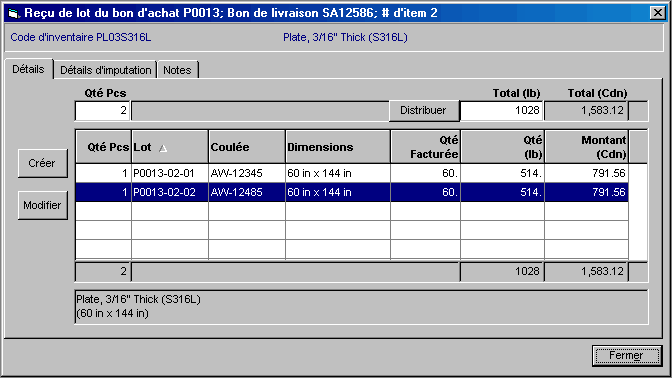Click coulée cell AW-12485

tap(247, 192)
